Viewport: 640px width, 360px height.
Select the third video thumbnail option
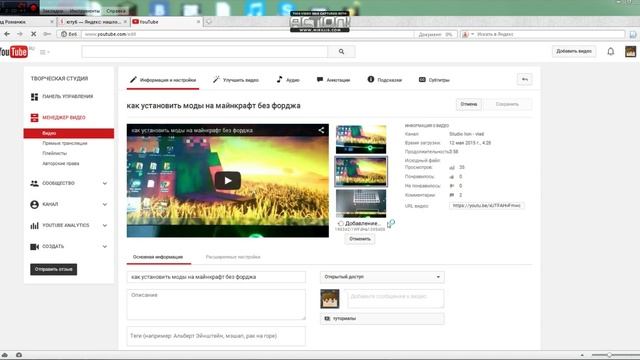(361, 204)
